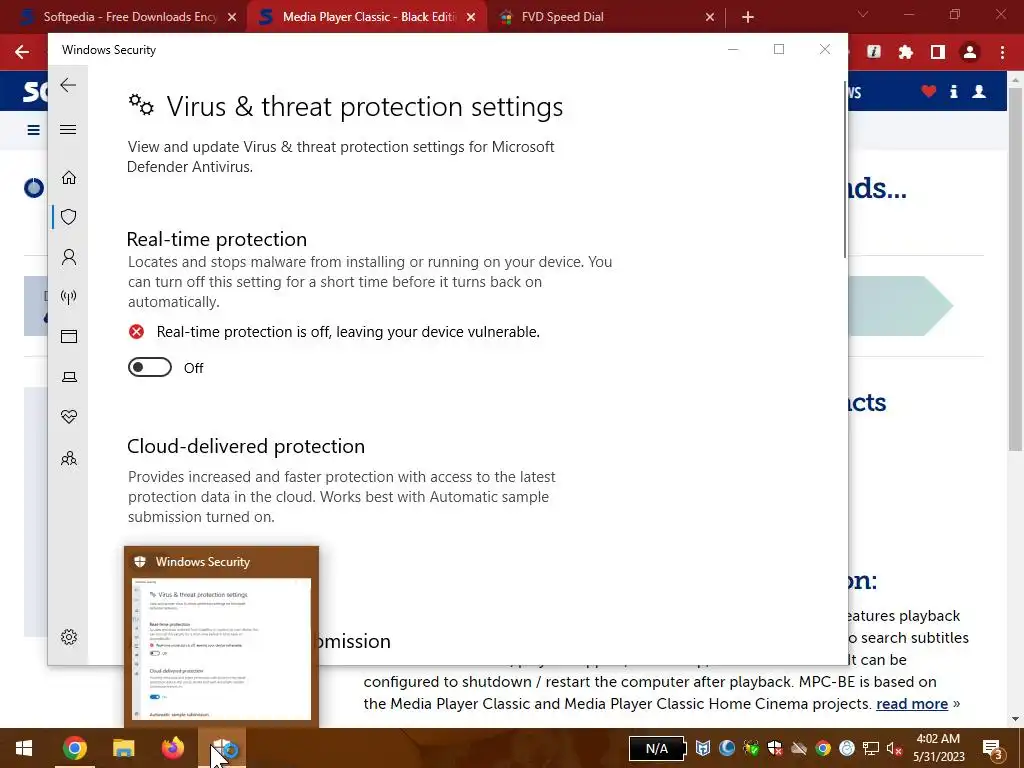Click the browser page vertical scrollbar

pos(1015,268)
